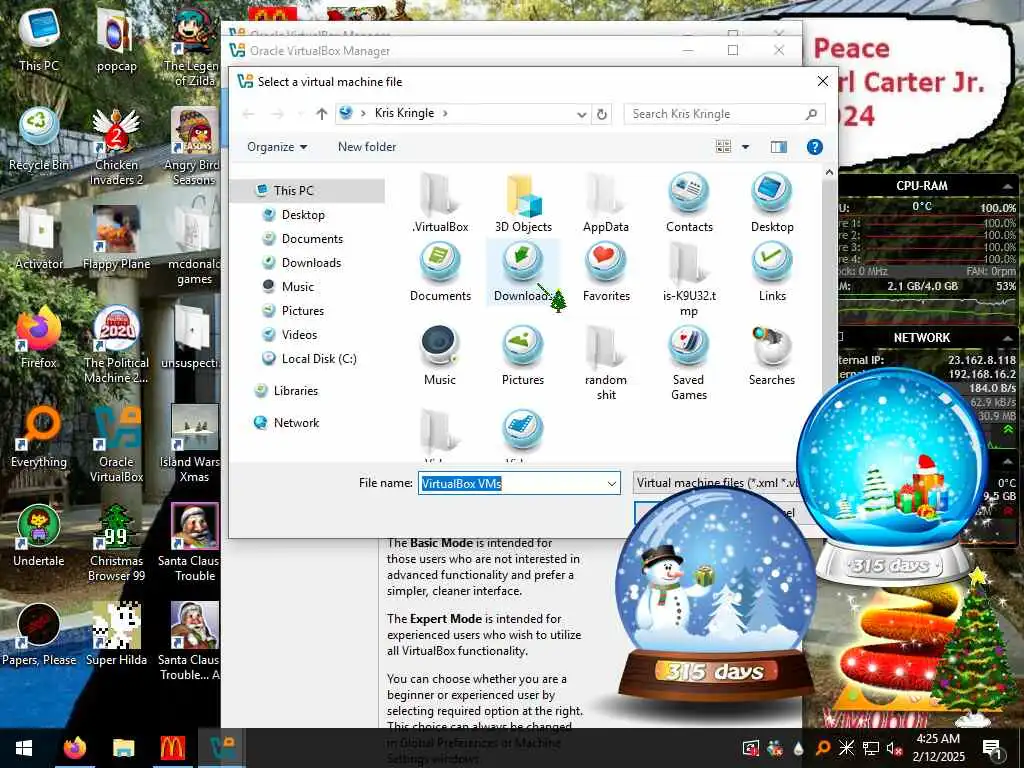Click the Up one level arrow
Viewport: 1024px width, 768px height.
tap(321, 114)
